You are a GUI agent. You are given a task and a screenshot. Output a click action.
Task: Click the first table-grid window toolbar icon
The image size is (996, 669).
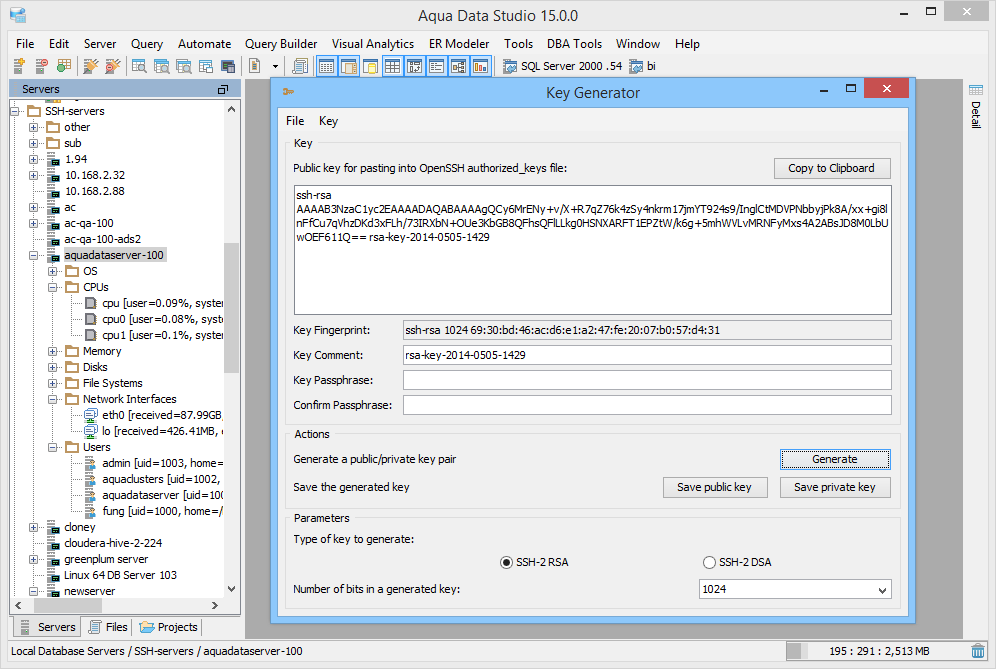click(326, 65)
